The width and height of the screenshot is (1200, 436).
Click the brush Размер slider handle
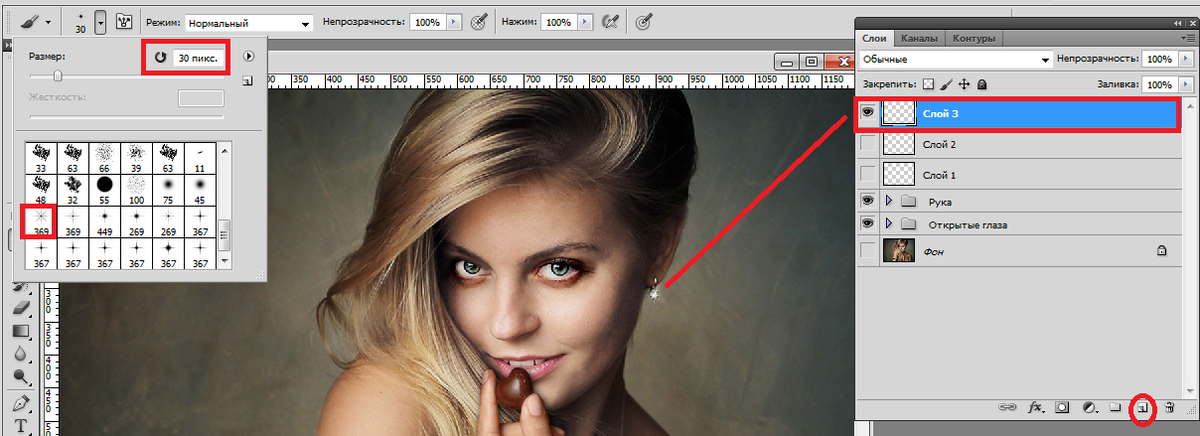click(58, 75)
